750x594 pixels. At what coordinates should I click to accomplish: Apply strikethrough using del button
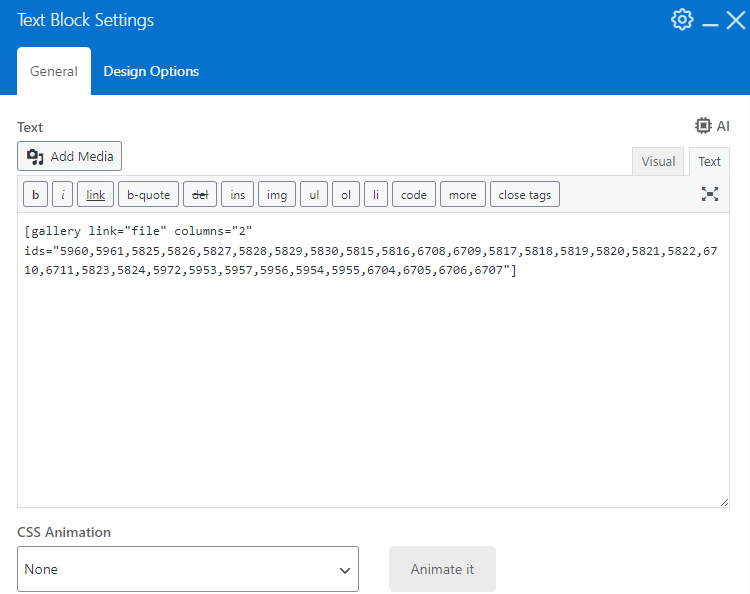point(200,195)
